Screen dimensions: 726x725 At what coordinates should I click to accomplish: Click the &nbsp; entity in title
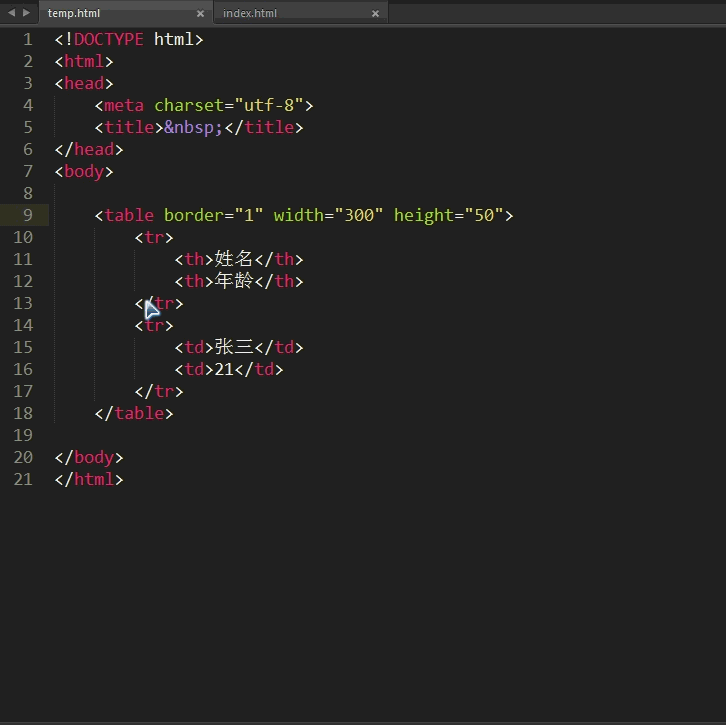[194, 127]
